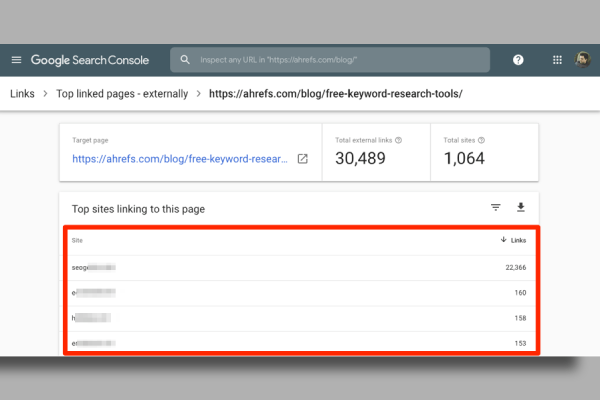
Task: Open the Google apps grid
Action: coord(557,60)
